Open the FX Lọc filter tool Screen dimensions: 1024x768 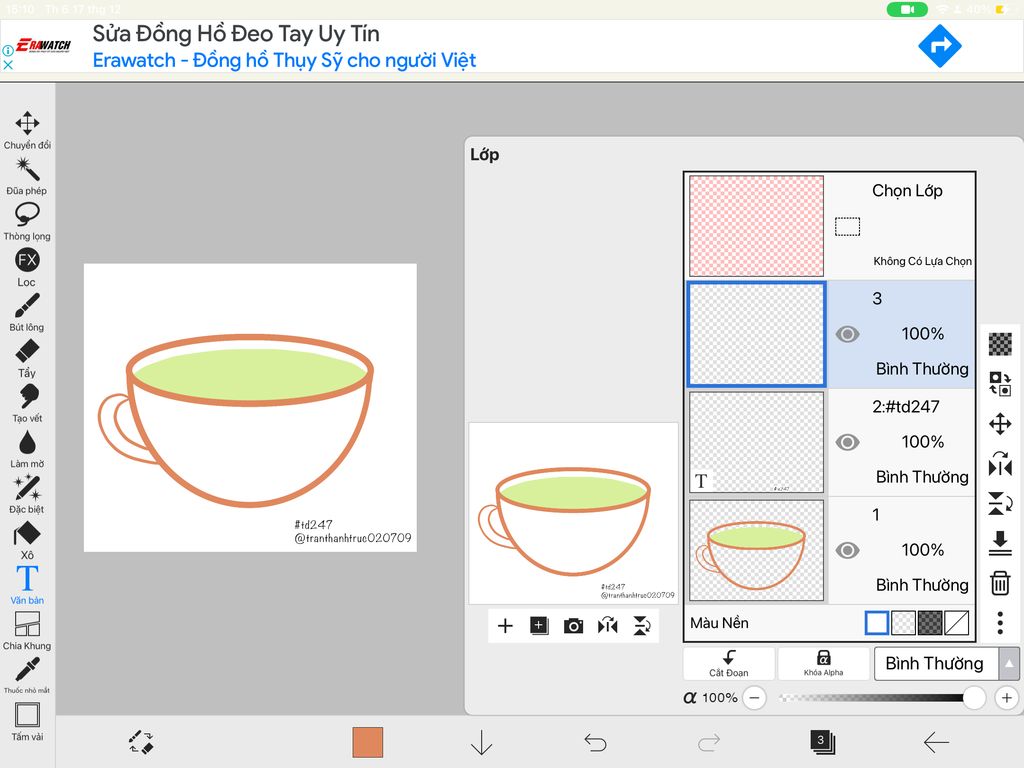coord(27,267)
